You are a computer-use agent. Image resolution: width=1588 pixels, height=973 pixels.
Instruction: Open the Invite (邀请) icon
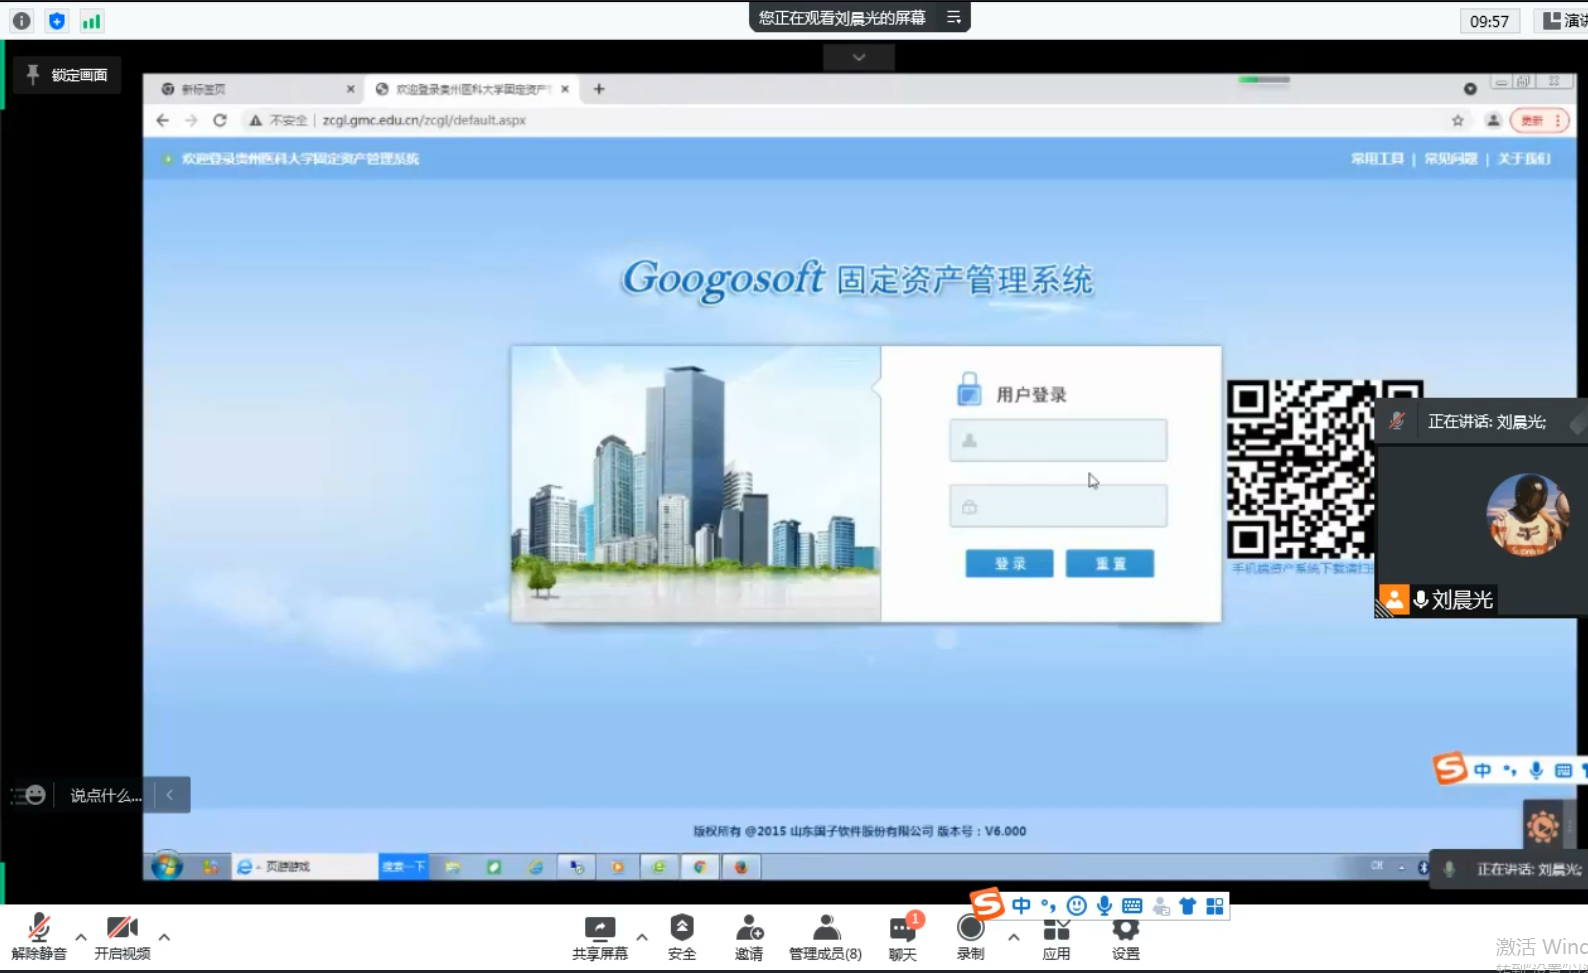click(749, 937)
